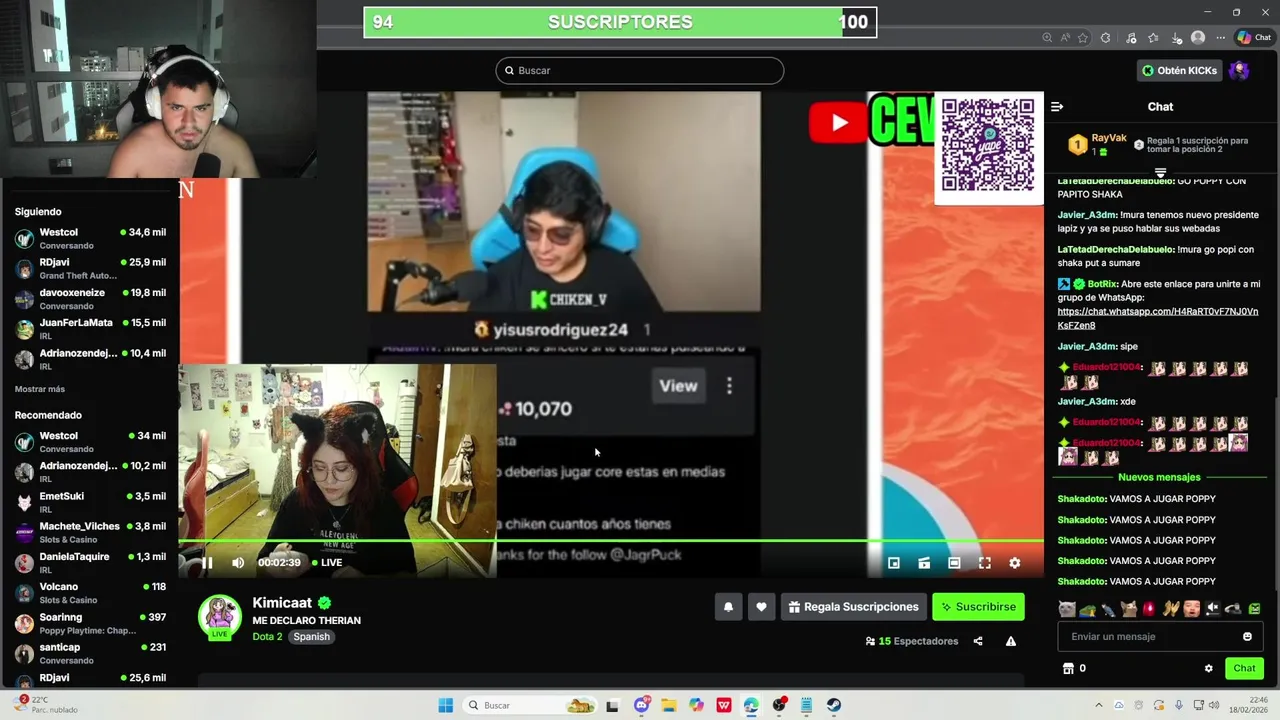This screenshot has height=720, width=1280.
Task: Report stream using warning triangle icon
Action: [1011, 641]
